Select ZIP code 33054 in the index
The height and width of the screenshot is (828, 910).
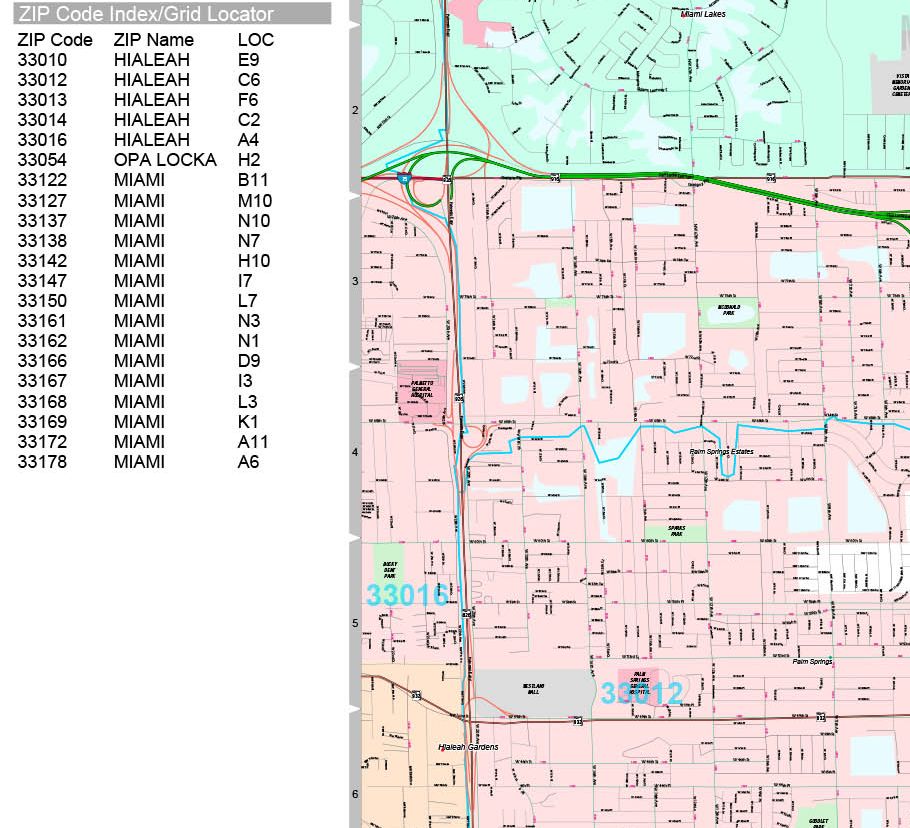tap(42, 160)
